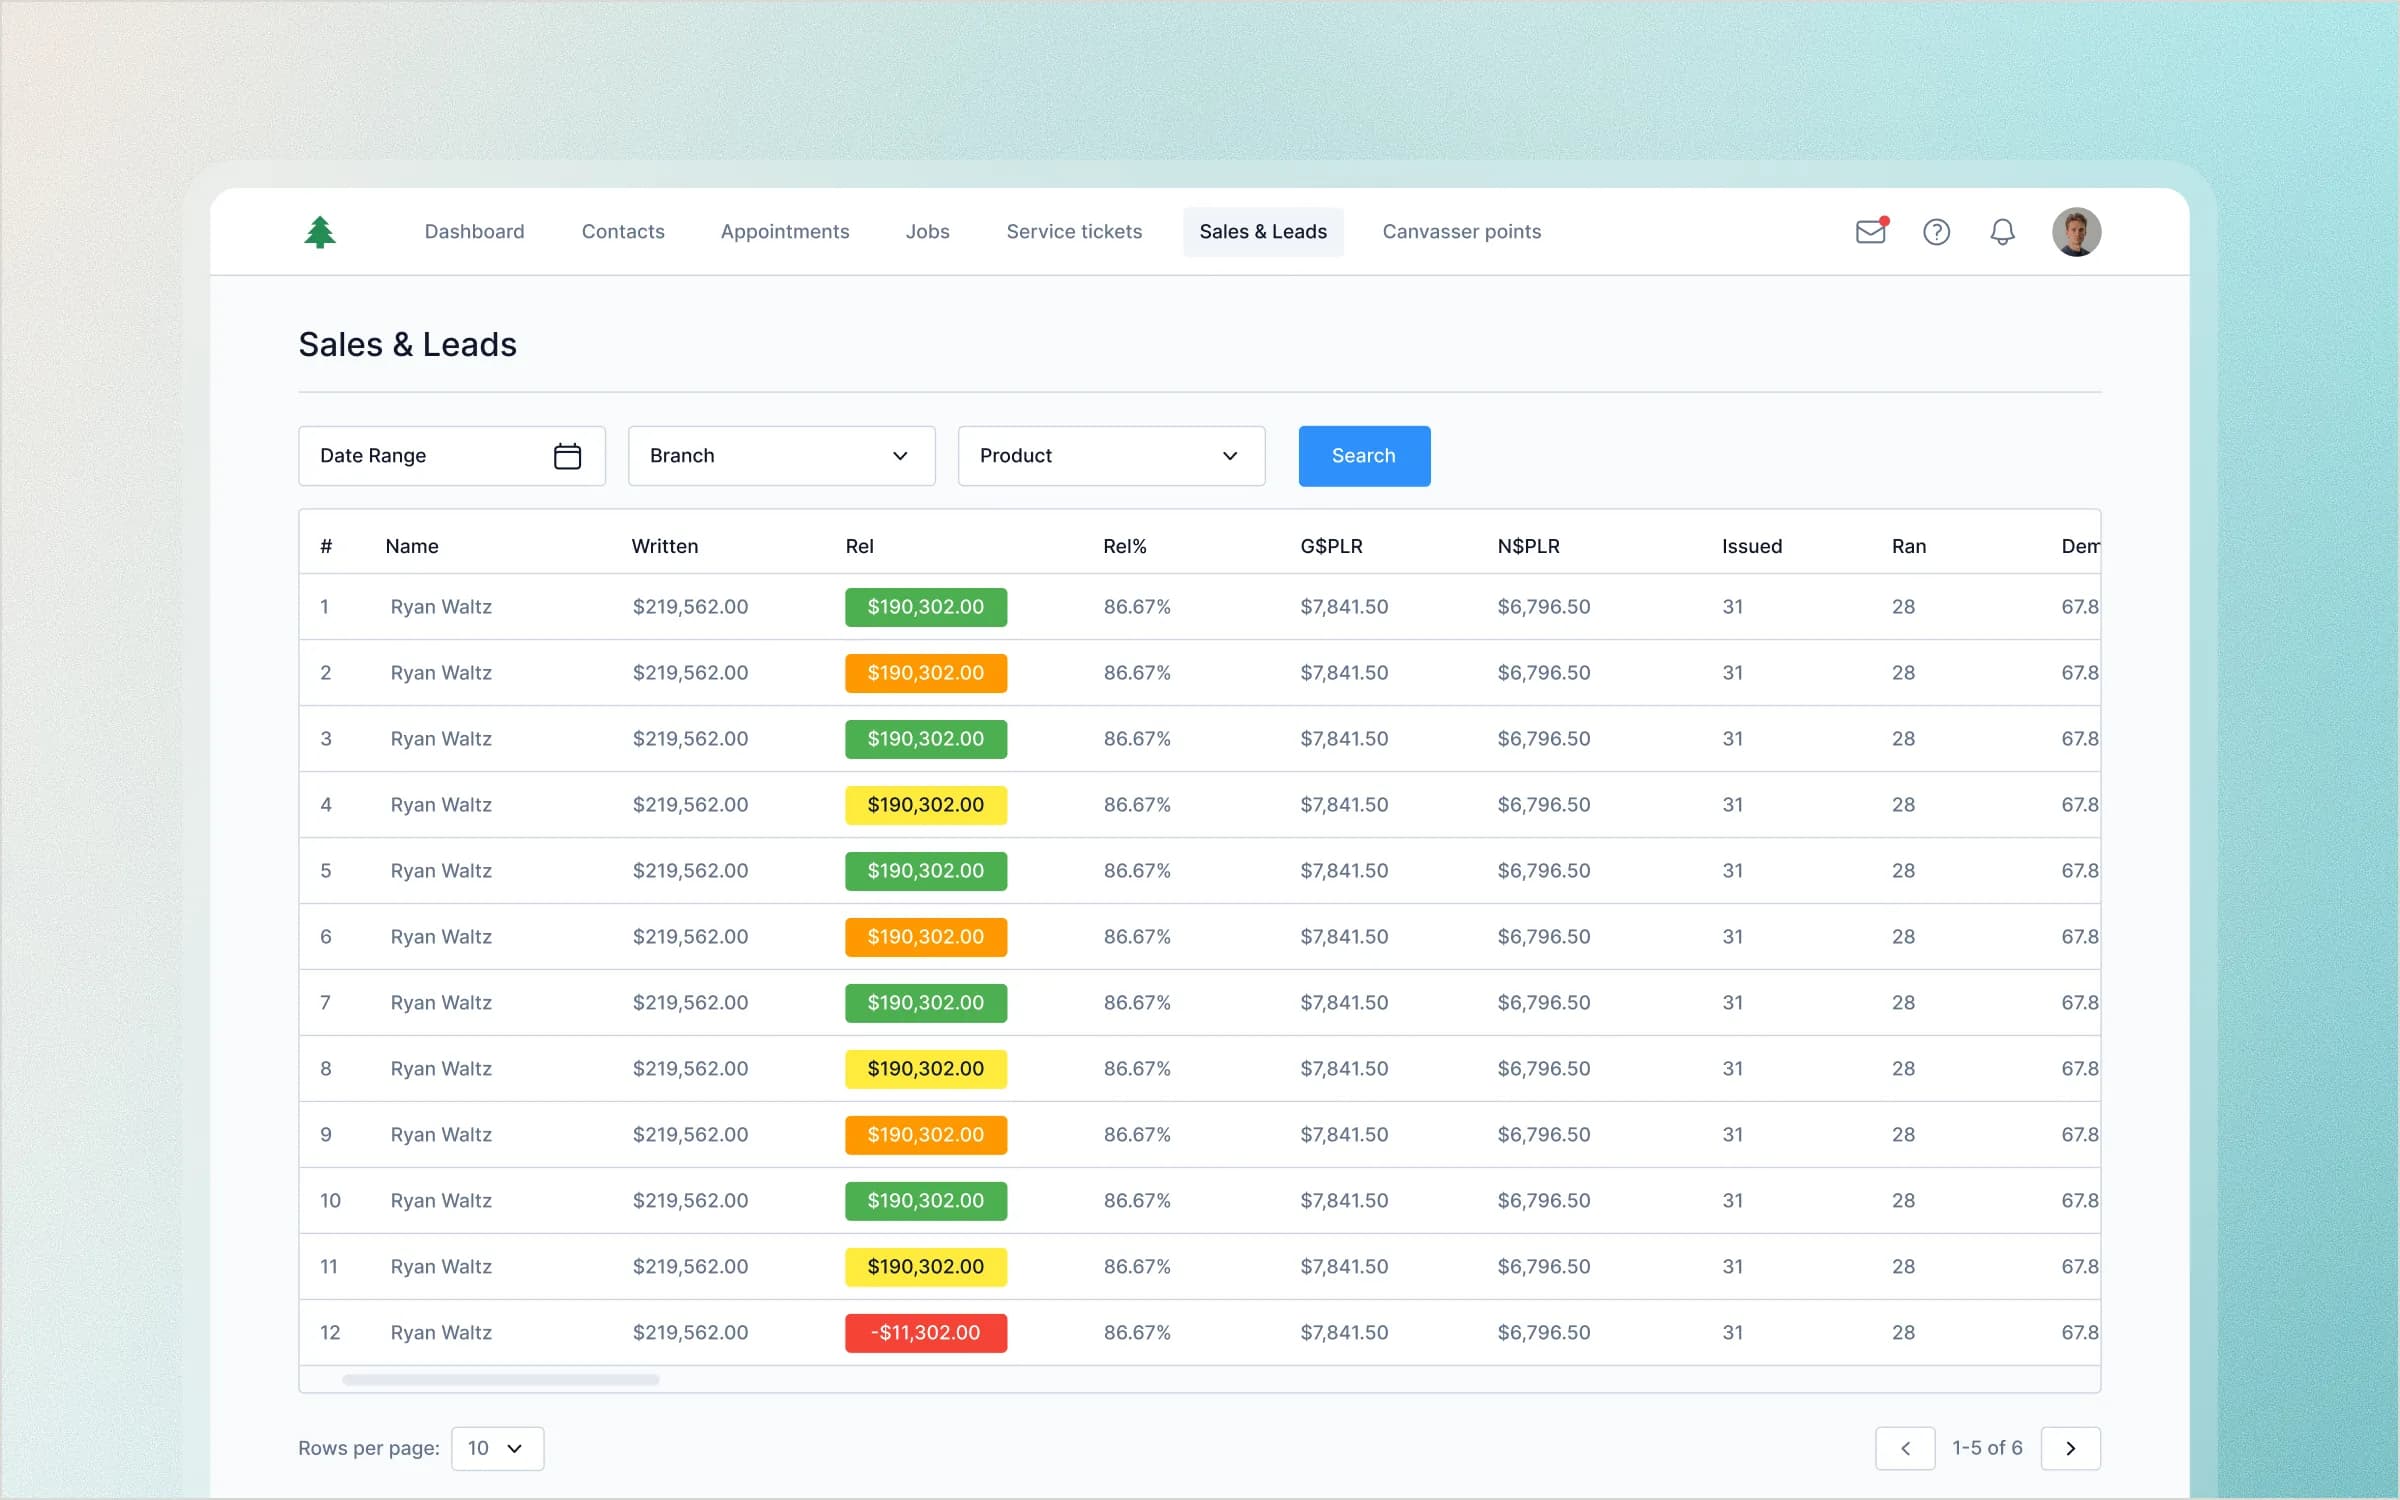Click orange Rel badge in row 6
The width and height of the screenshot is (2400, 1500).
point(926,937)
